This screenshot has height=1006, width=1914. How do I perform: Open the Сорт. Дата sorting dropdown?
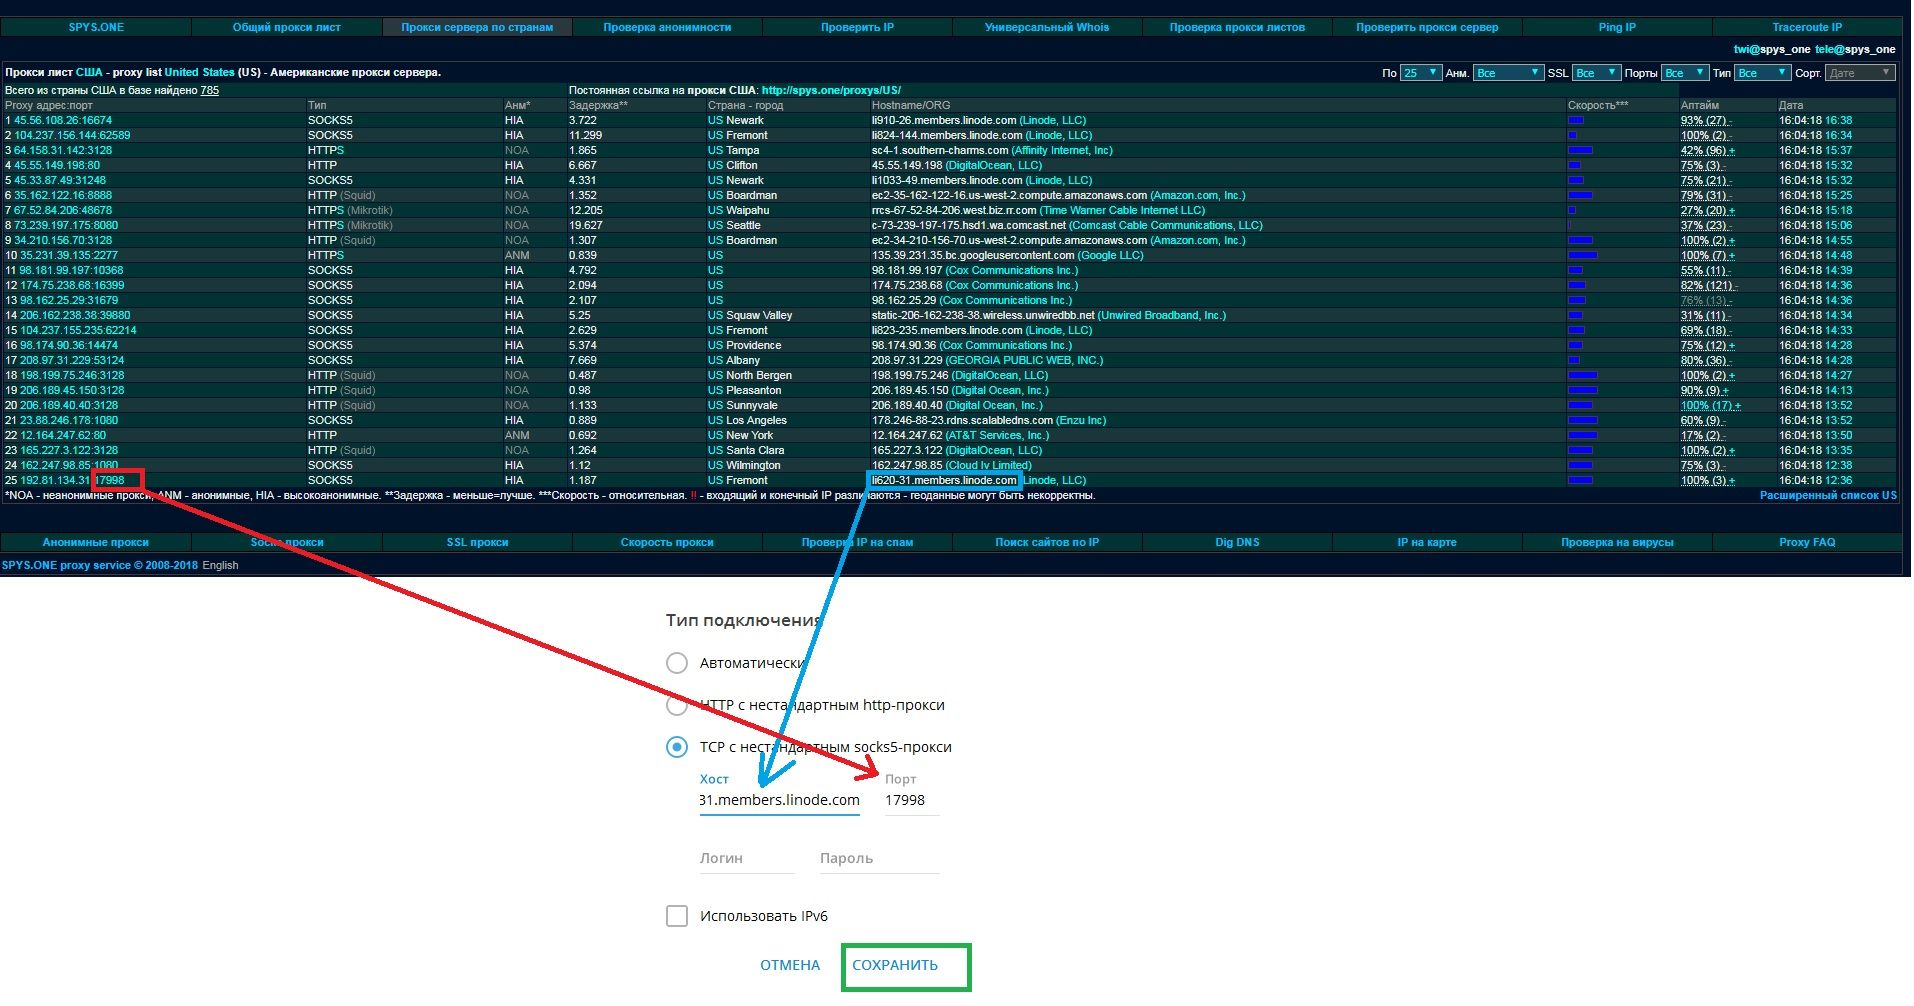click(x=1859, y=73)
